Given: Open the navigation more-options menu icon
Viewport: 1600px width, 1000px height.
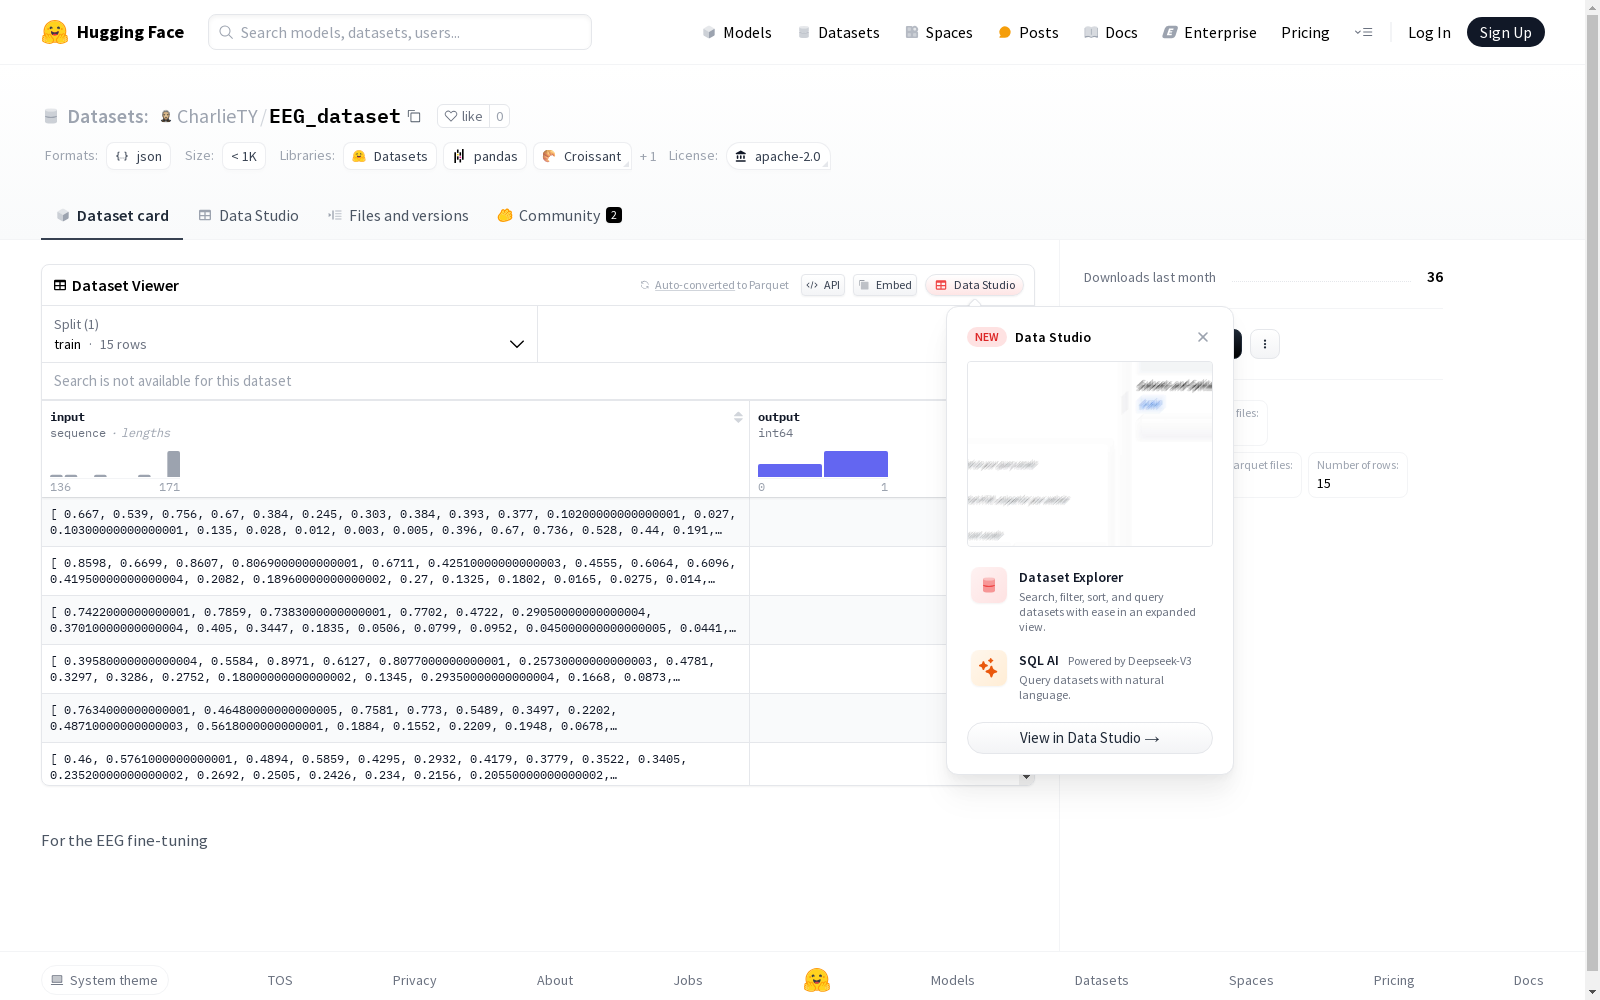Looking at the screenshot, I should pos(1363,32).
